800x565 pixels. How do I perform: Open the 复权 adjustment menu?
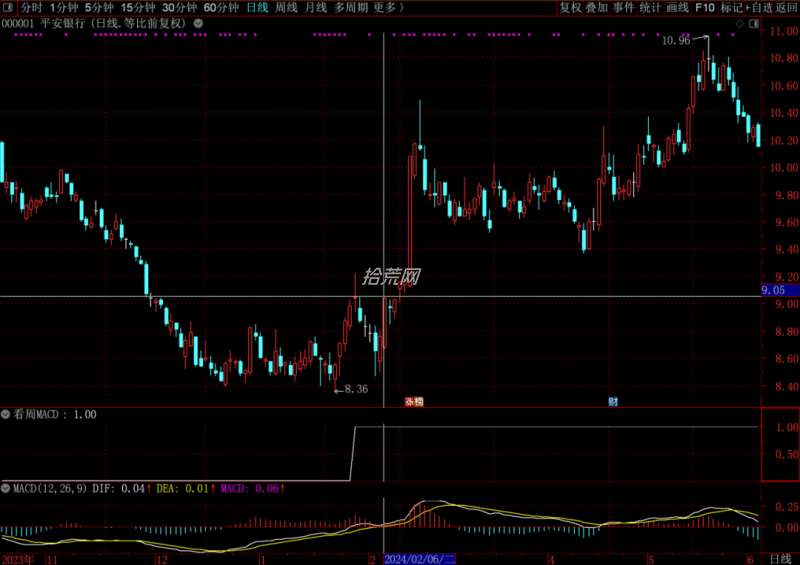click(x=570, y=8)
